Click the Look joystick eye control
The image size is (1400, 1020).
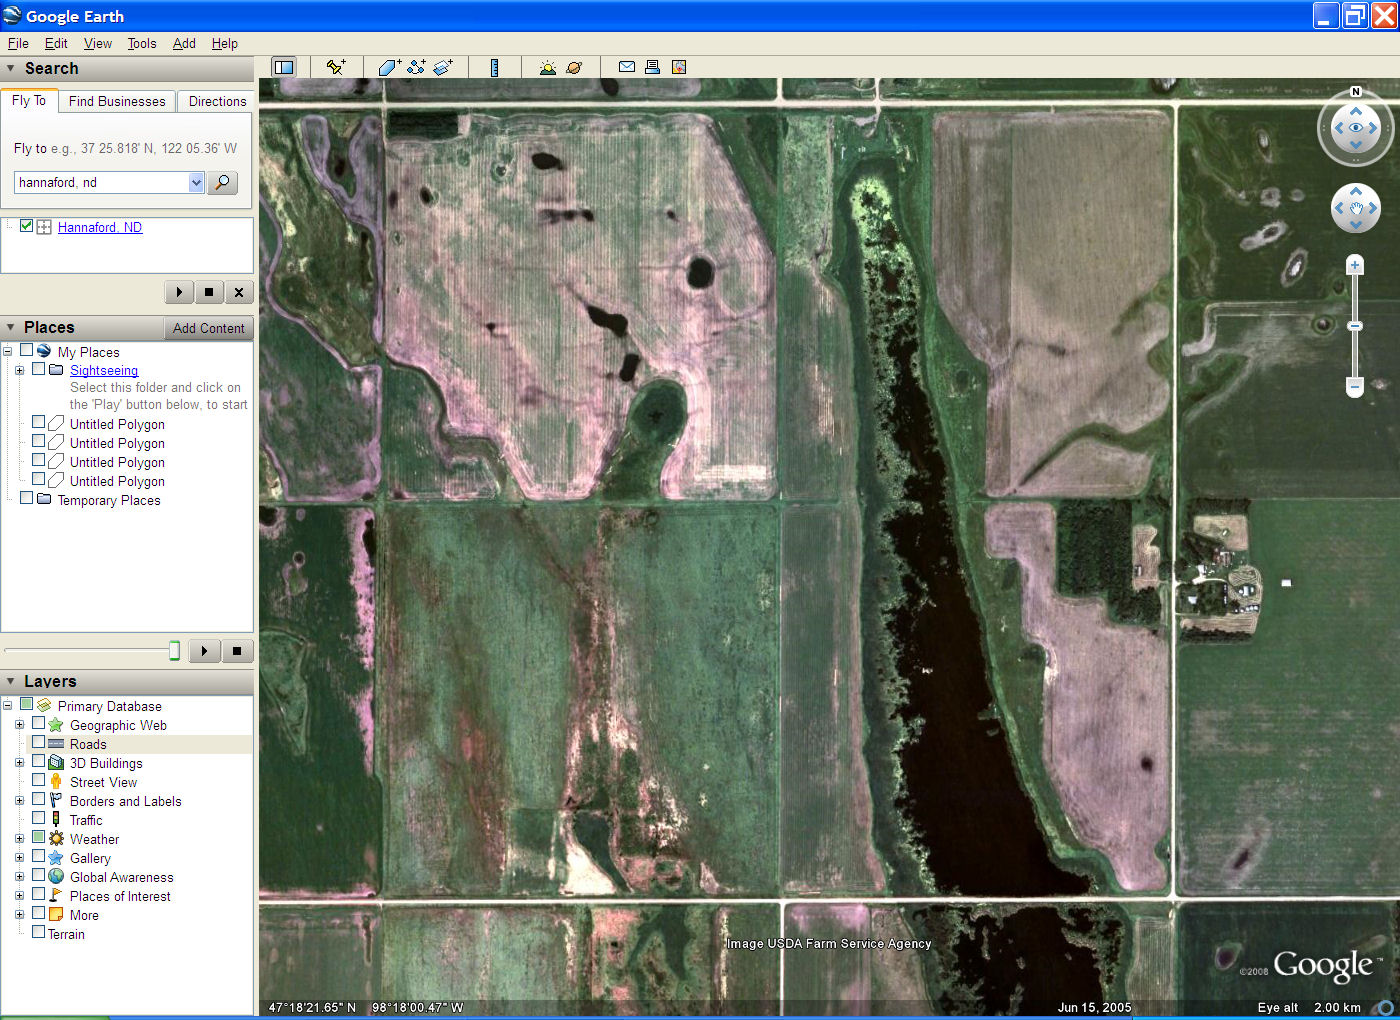tap(1356, 128)
